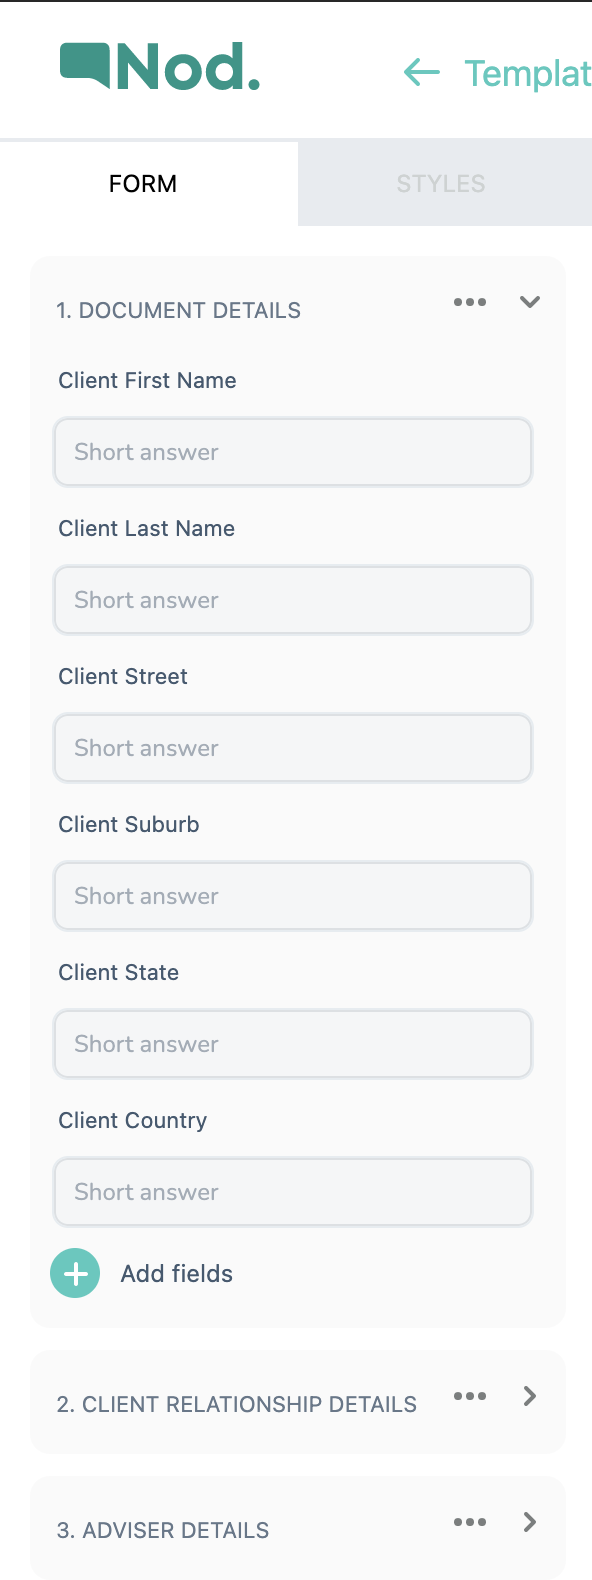Click the green plus Add fields icon
592x1580 pixels.
click(75, 1273)
